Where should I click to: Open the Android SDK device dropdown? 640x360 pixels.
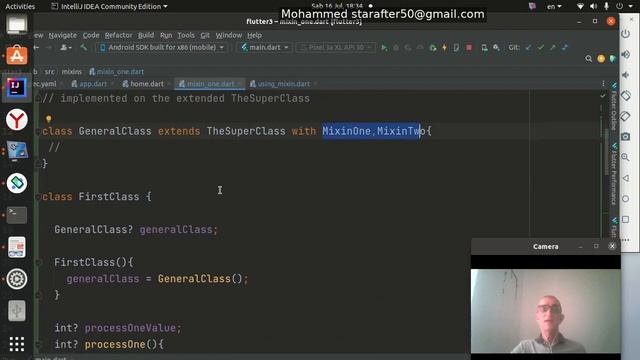(162, 47)
